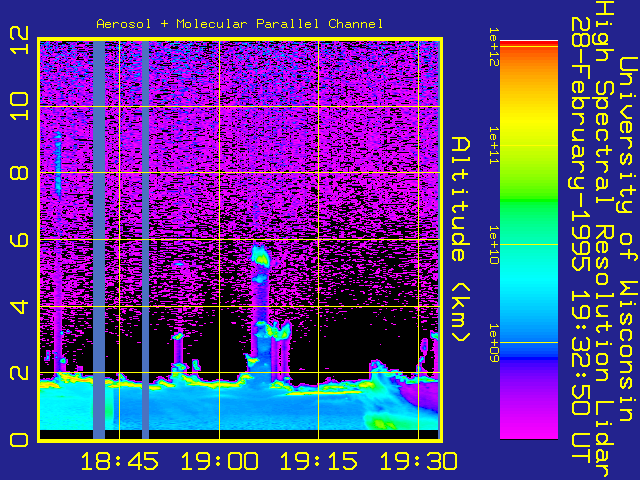Screen dimensions: 640x480
Task: Click the '19:15' time axis label
Action: click(319, 461)
